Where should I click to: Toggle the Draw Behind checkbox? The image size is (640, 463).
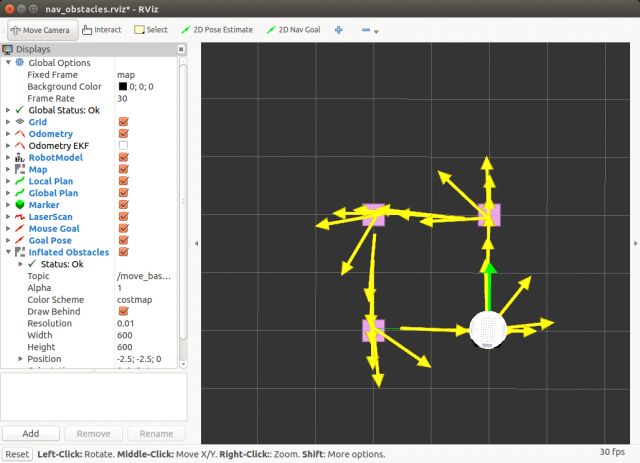click(123, 311)
